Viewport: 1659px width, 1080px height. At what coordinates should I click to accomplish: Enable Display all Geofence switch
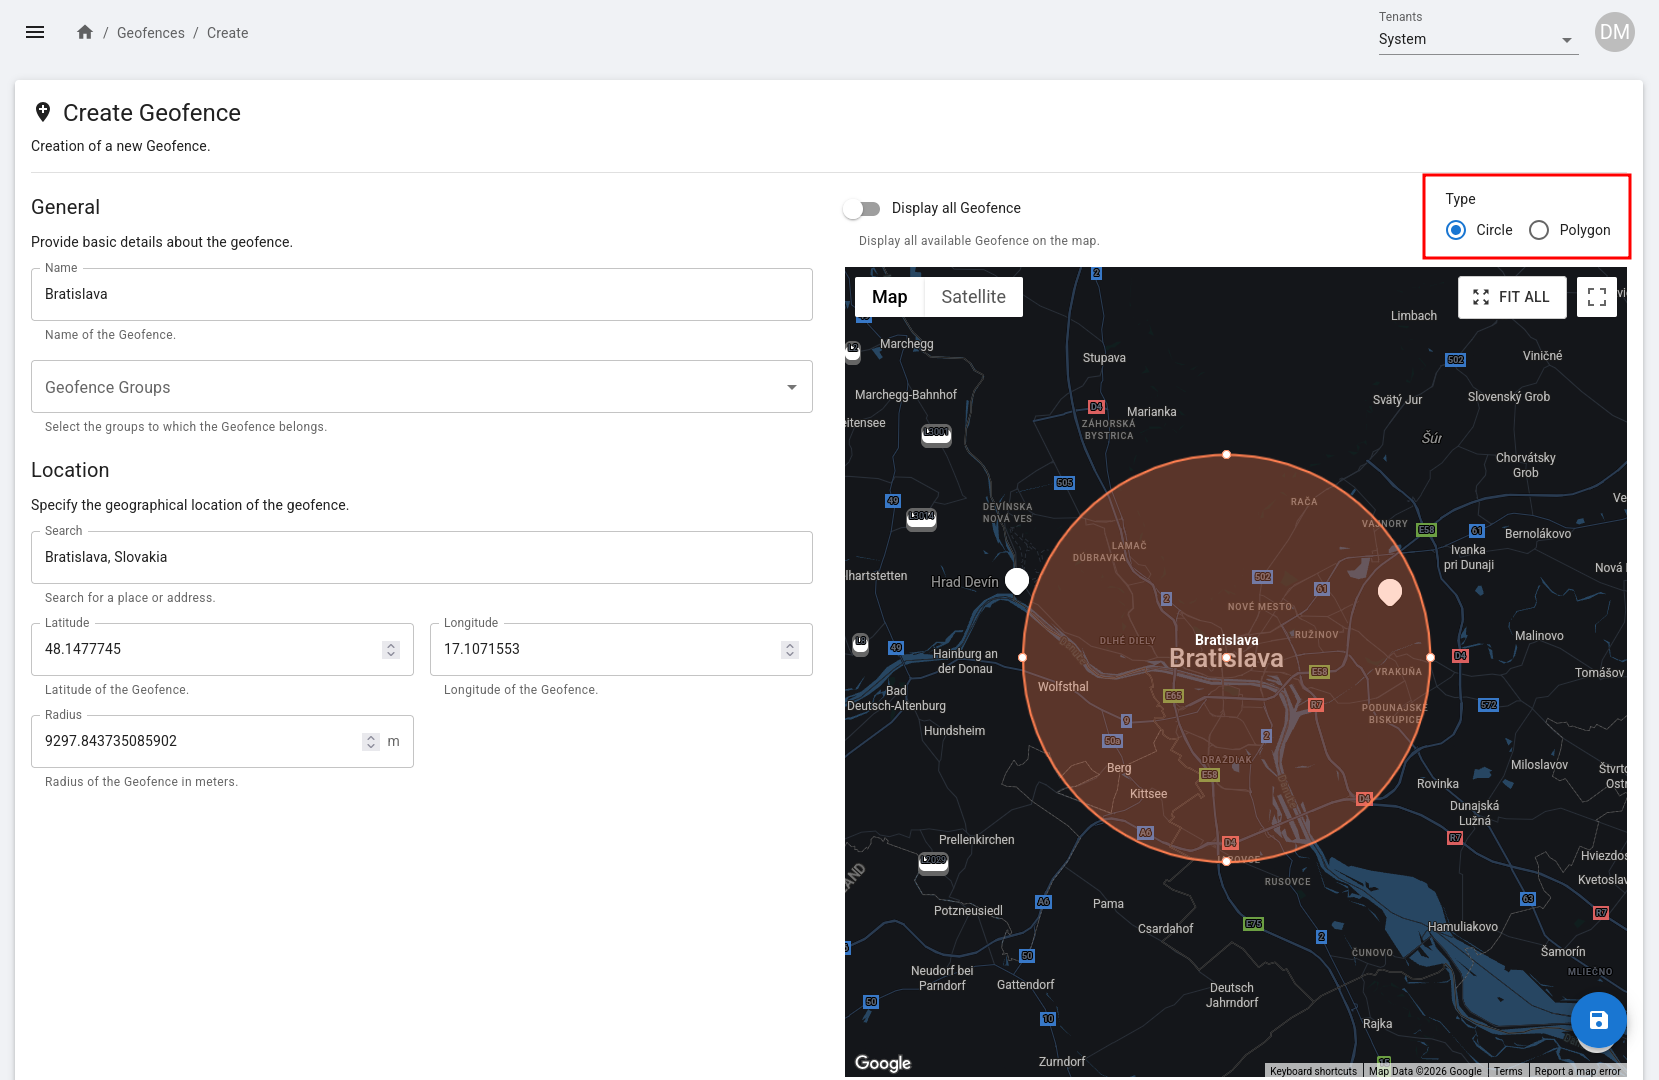click(x=861, y=208)
